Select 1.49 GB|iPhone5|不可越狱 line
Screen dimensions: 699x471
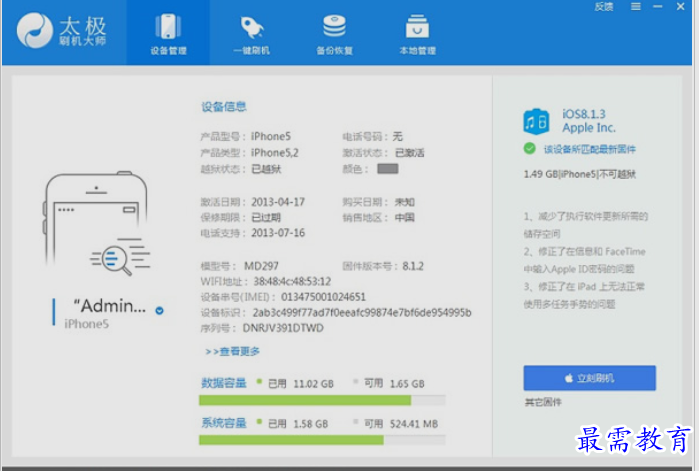(x=580, y=174)
